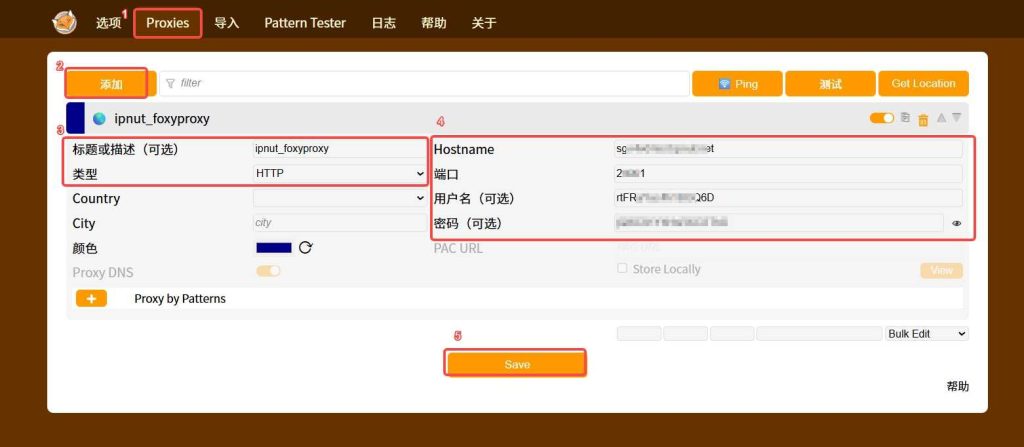The height and width of the screenshot is (447, 1024).
Task: Move the proxy up with arrow
Action: [941, 118]
